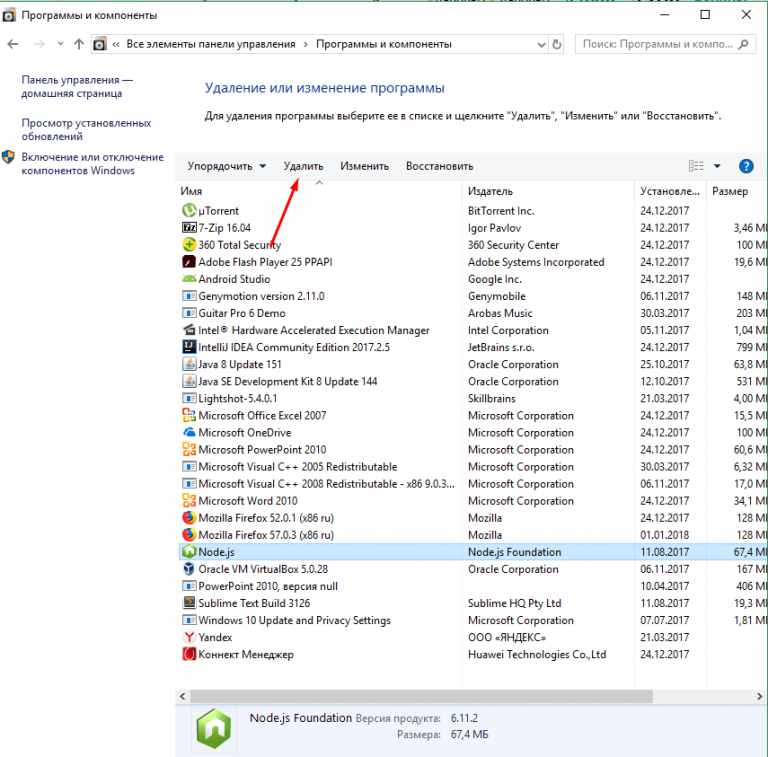This screenshot has height=757, width=768.
Task: Click the Yandex browser icon
Action: pos(189,637)
